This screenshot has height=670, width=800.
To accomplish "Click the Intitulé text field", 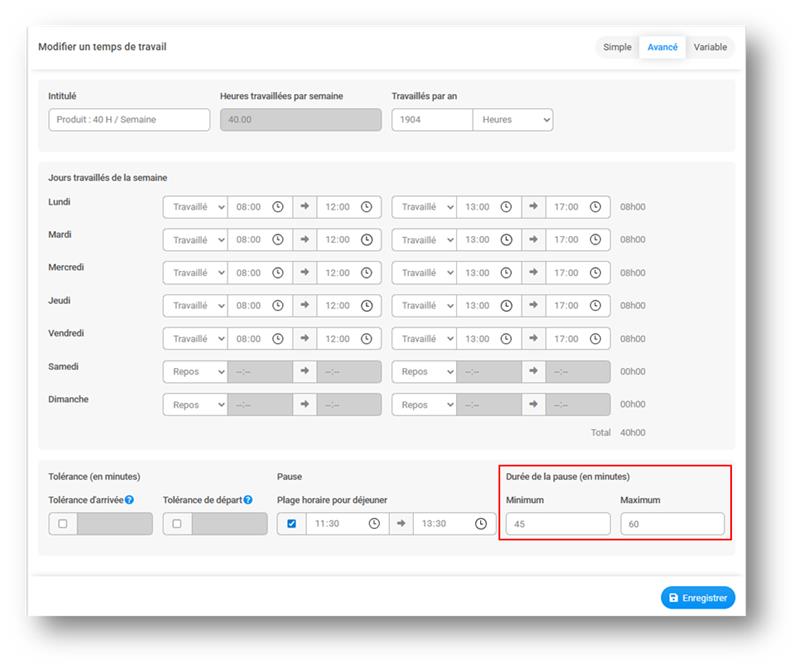I will pyautogui.click(x=129, y=120).
